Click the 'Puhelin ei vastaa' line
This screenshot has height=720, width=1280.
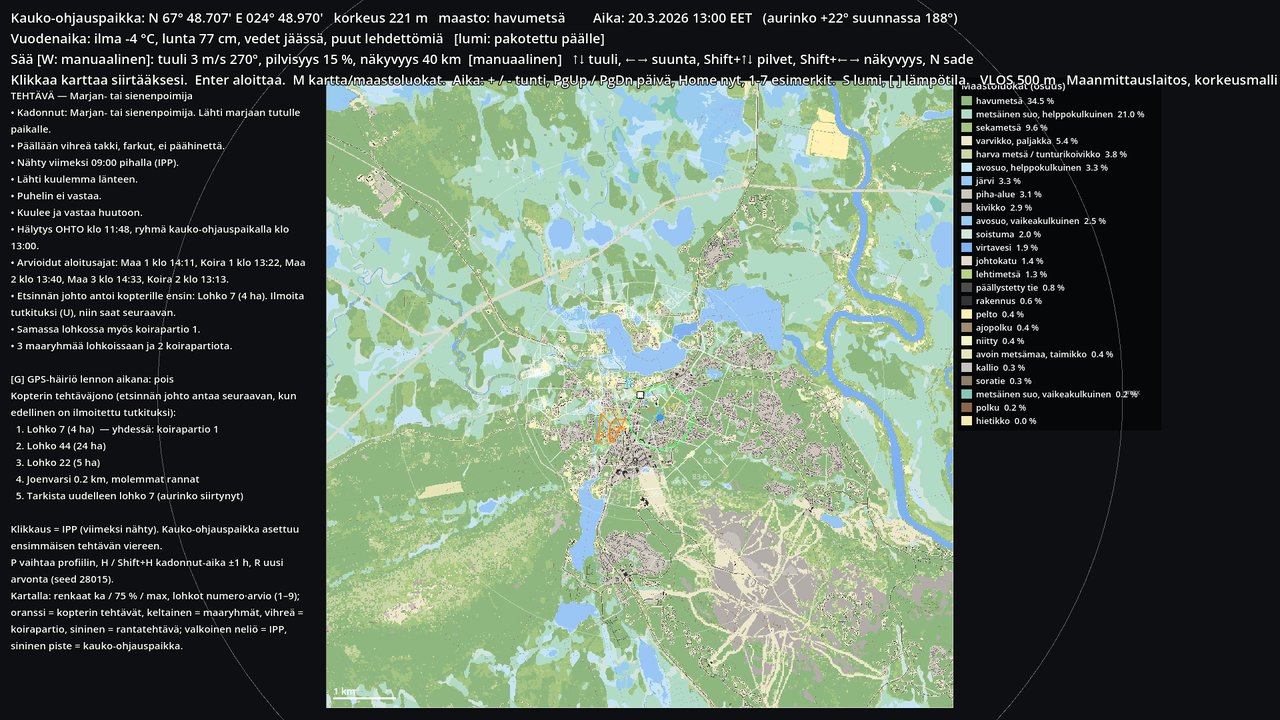[62, 196]
